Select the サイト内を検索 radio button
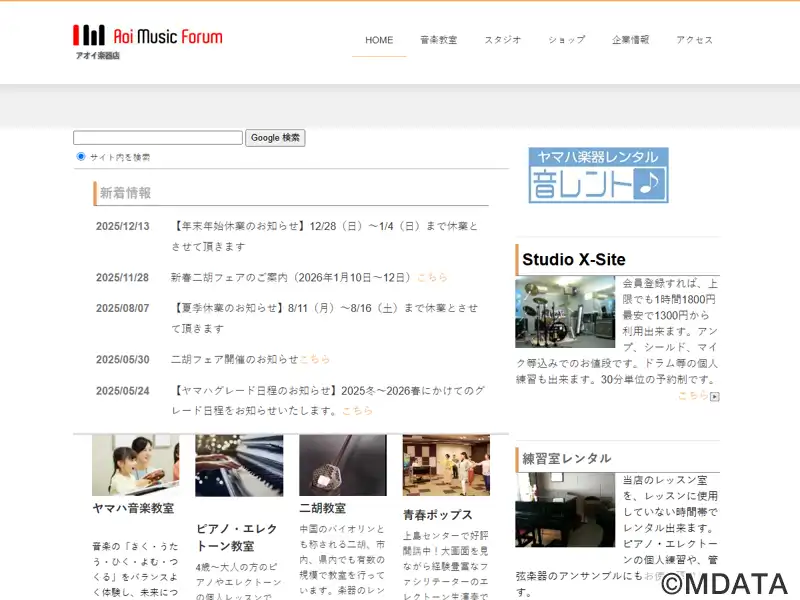The image size is (800, 600). 81,156
